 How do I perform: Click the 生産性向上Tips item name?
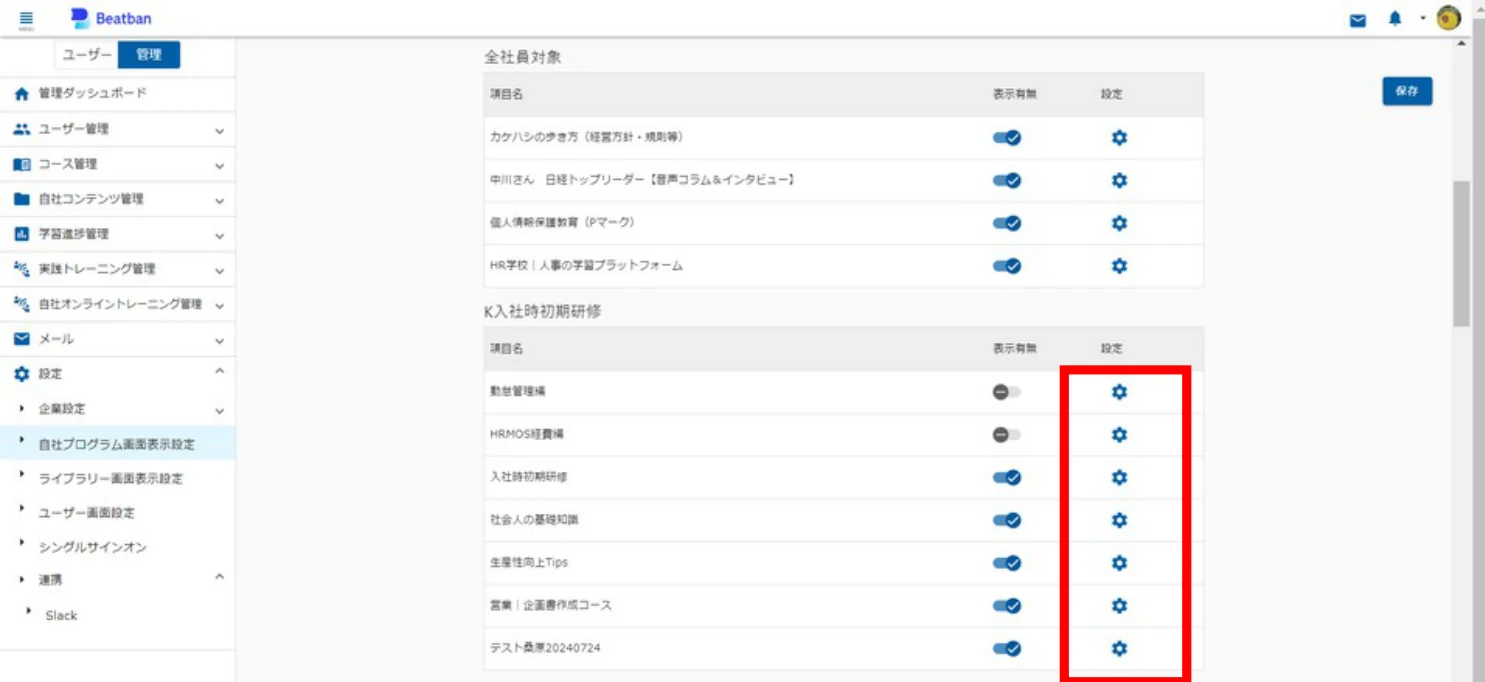pos(529,563)
